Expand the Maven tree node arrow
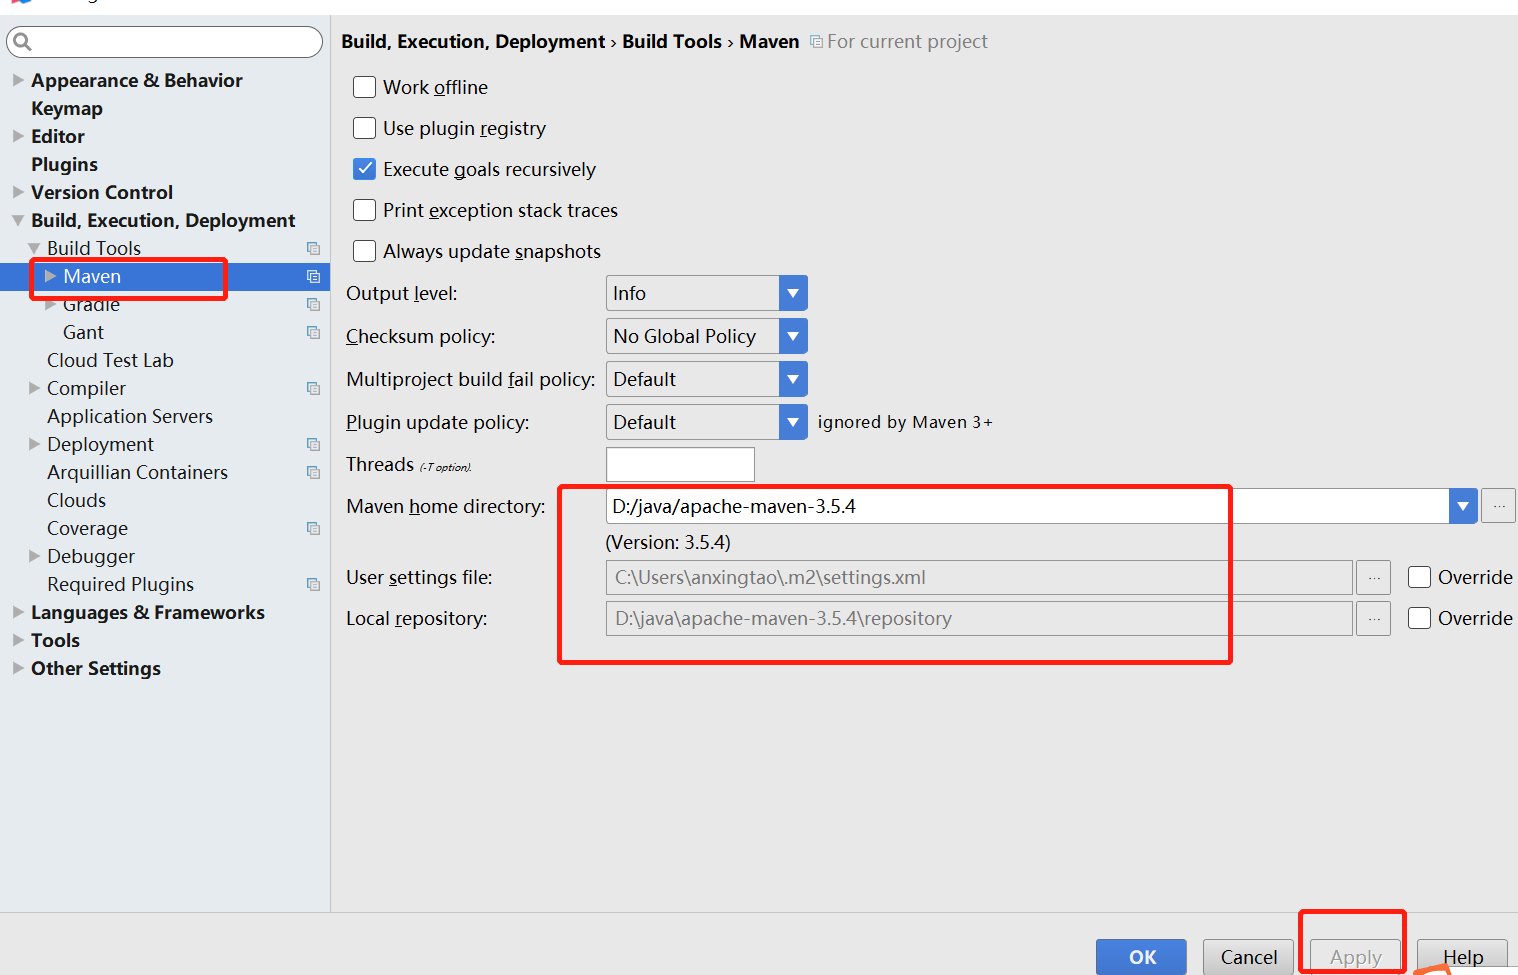The width and height of the screenshot is (1518, 975). pyautogui.click(x=50, y=276)
